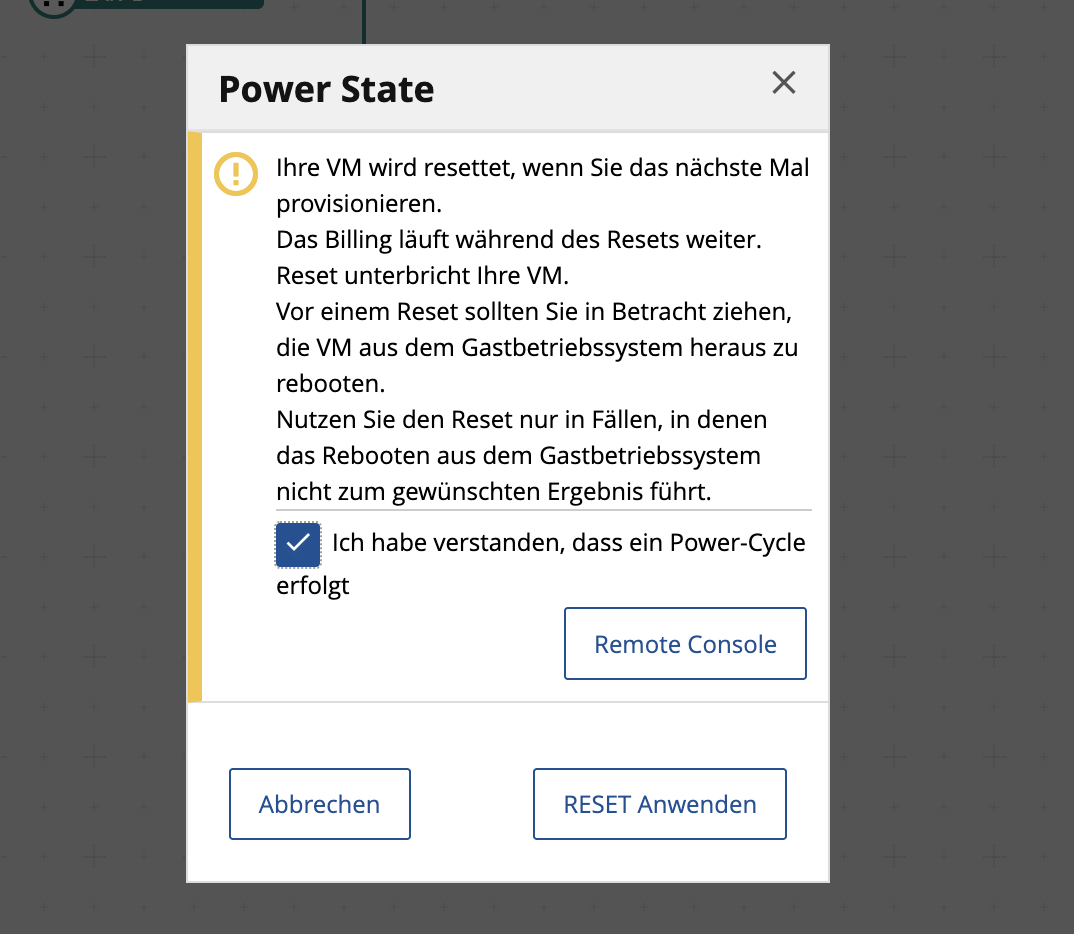Click the checkbox label text 'erfolgt'
This screenshot has width=1074, height=934.
[x=311, y=586]
